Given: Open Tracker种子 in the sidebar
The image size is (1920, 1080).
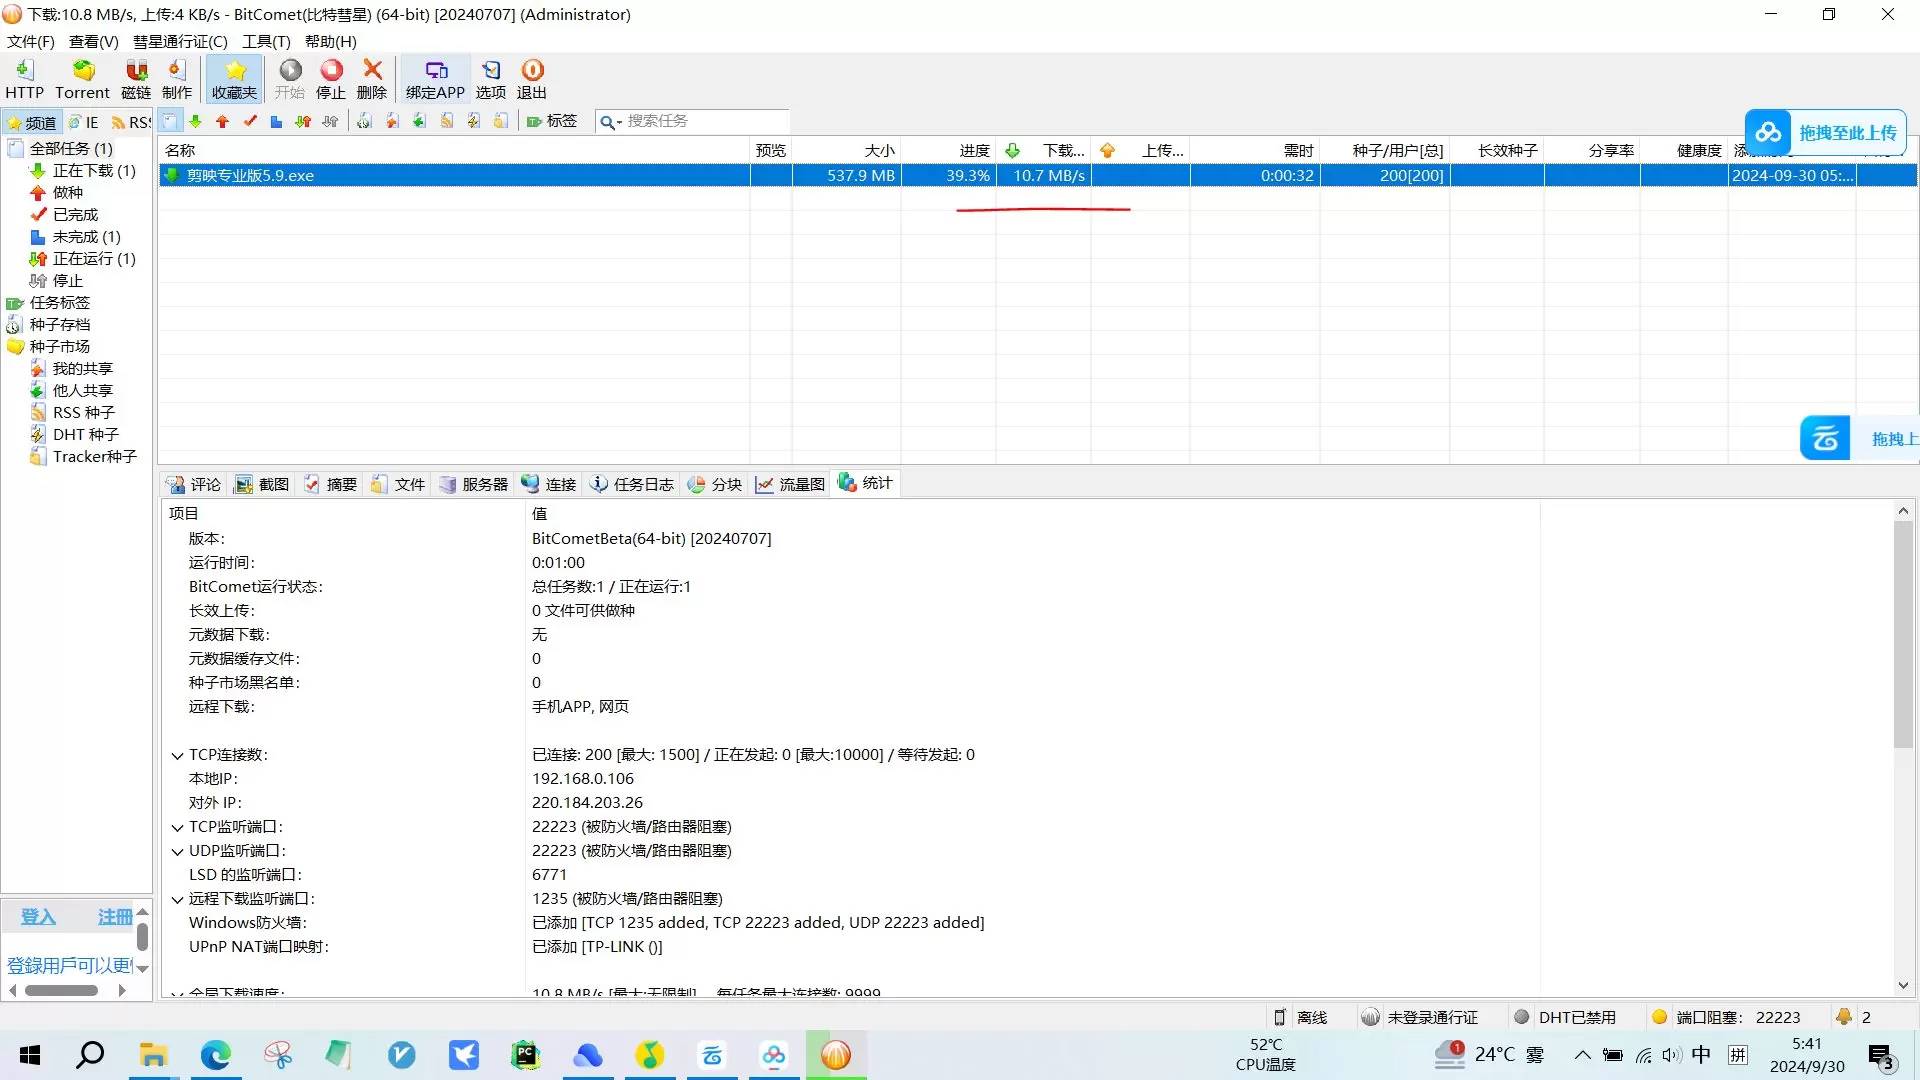Looking at the screenshot, I should coord(95,457).
